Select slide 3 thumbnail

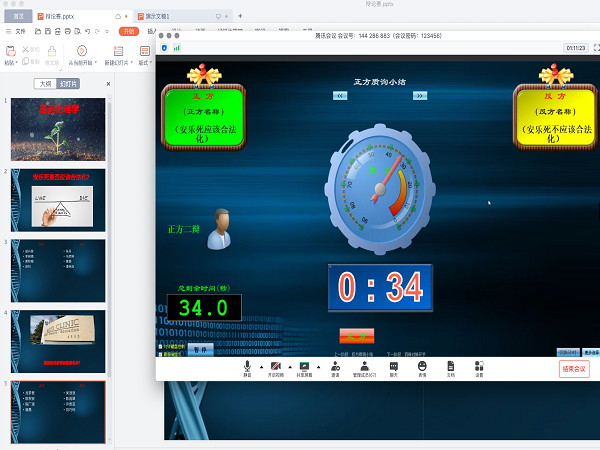(58, 271)
